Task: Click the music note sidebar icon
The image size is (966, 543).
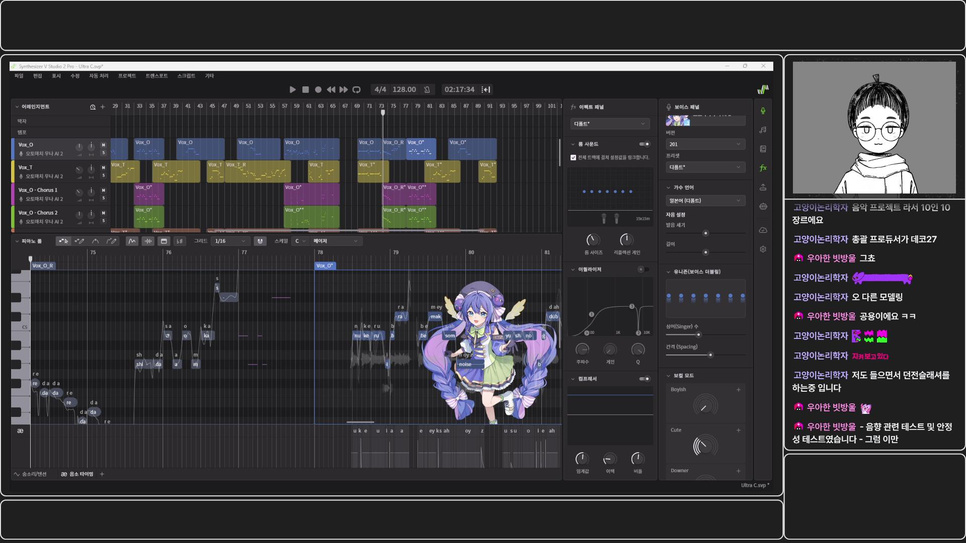Action: point(763,130)
